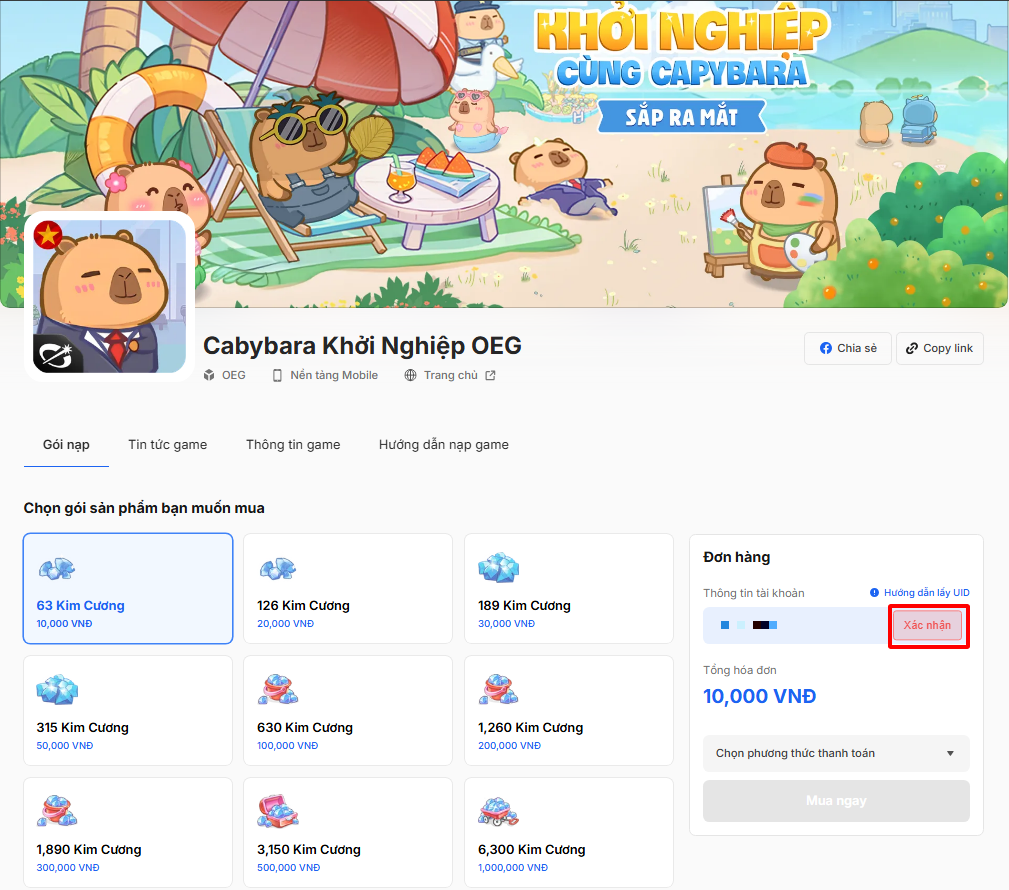Switch to the Tin tức game tab
Viewport: 1009px width, 890px height.
tap(168, 445)
